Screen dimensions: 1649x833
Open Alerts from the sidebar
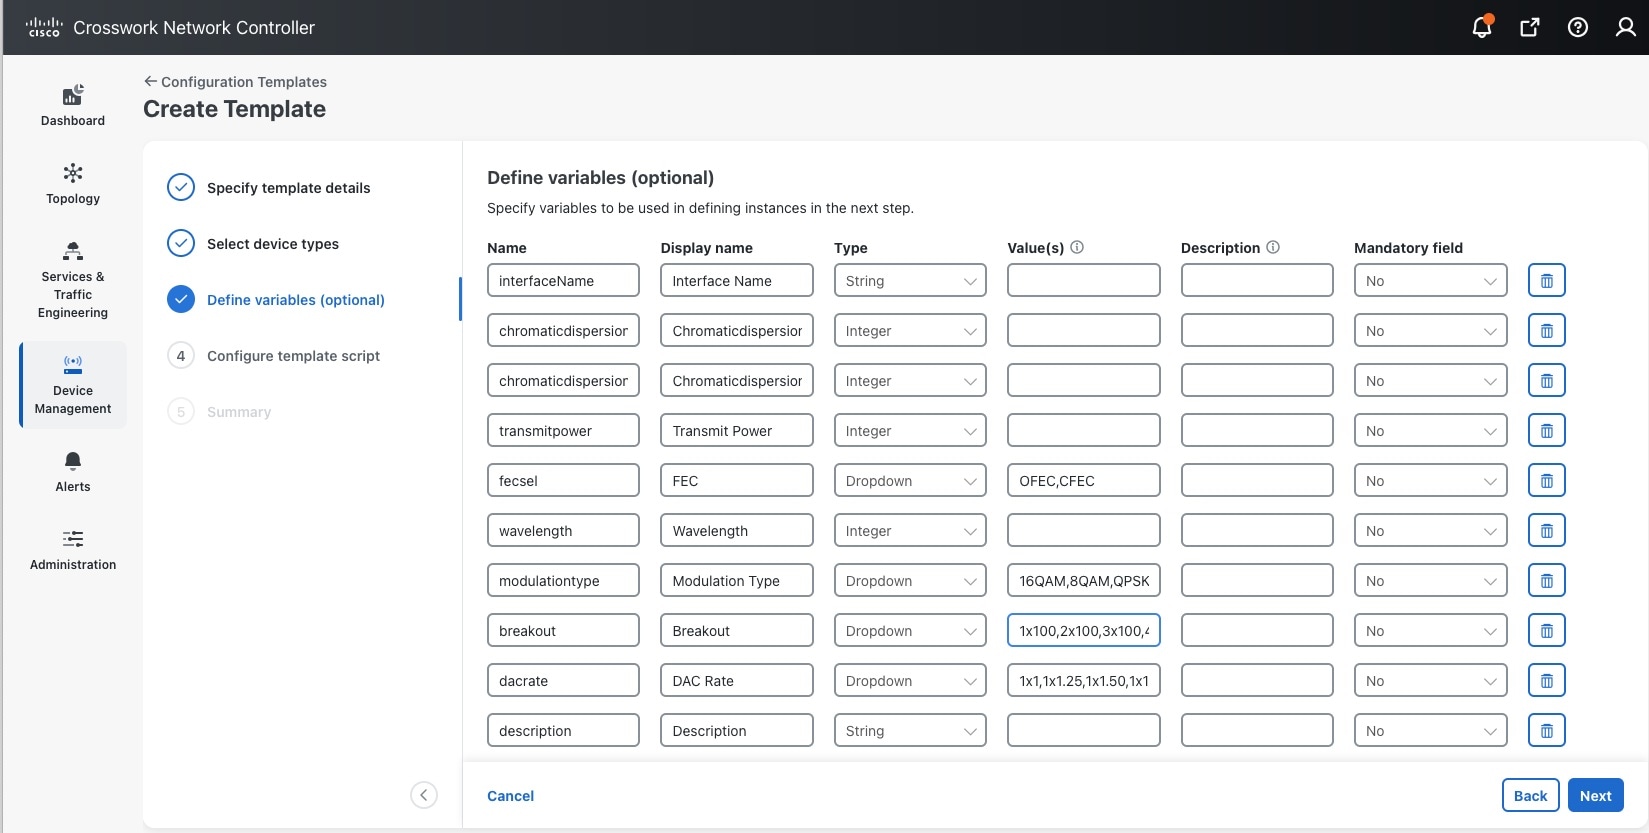point(73,472)
